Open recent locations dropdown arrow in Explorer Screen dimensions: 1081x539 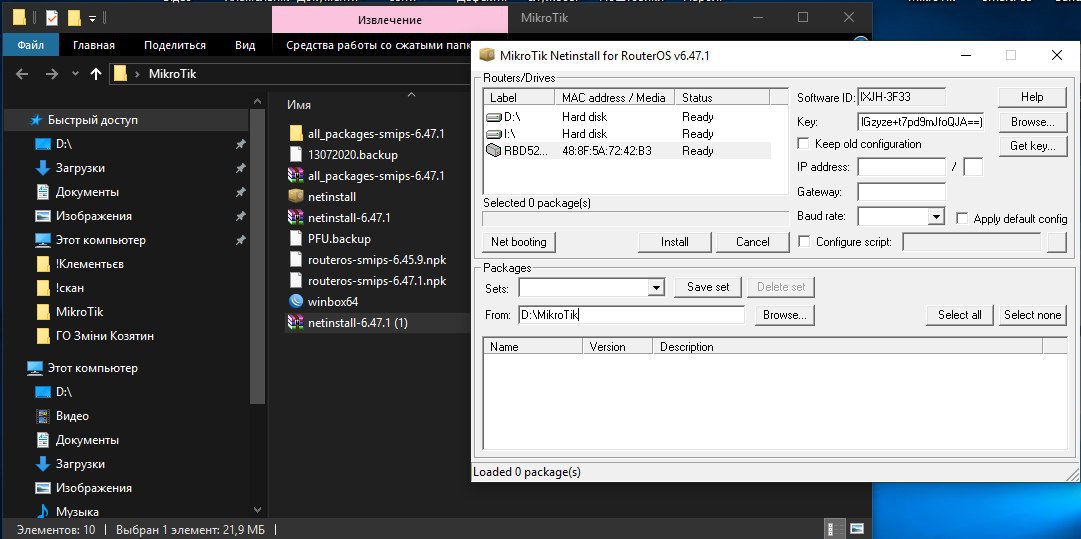tap(75, 74)
